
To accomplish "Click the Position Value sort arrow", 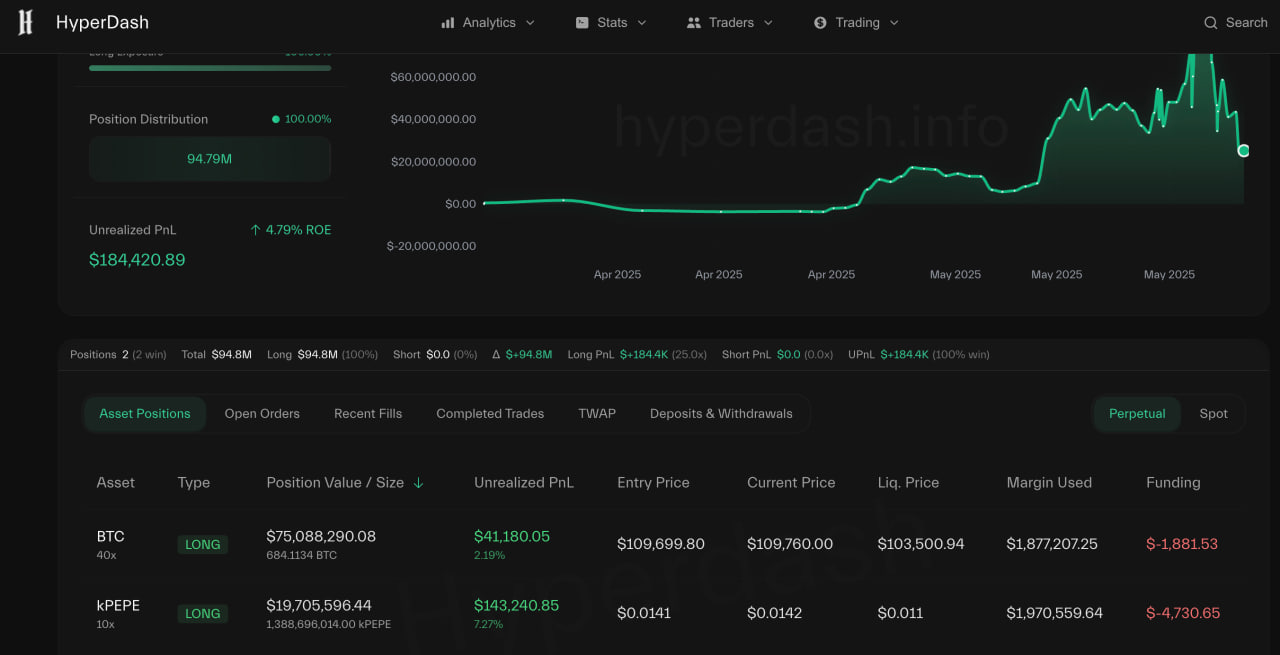I will point(420,482).
